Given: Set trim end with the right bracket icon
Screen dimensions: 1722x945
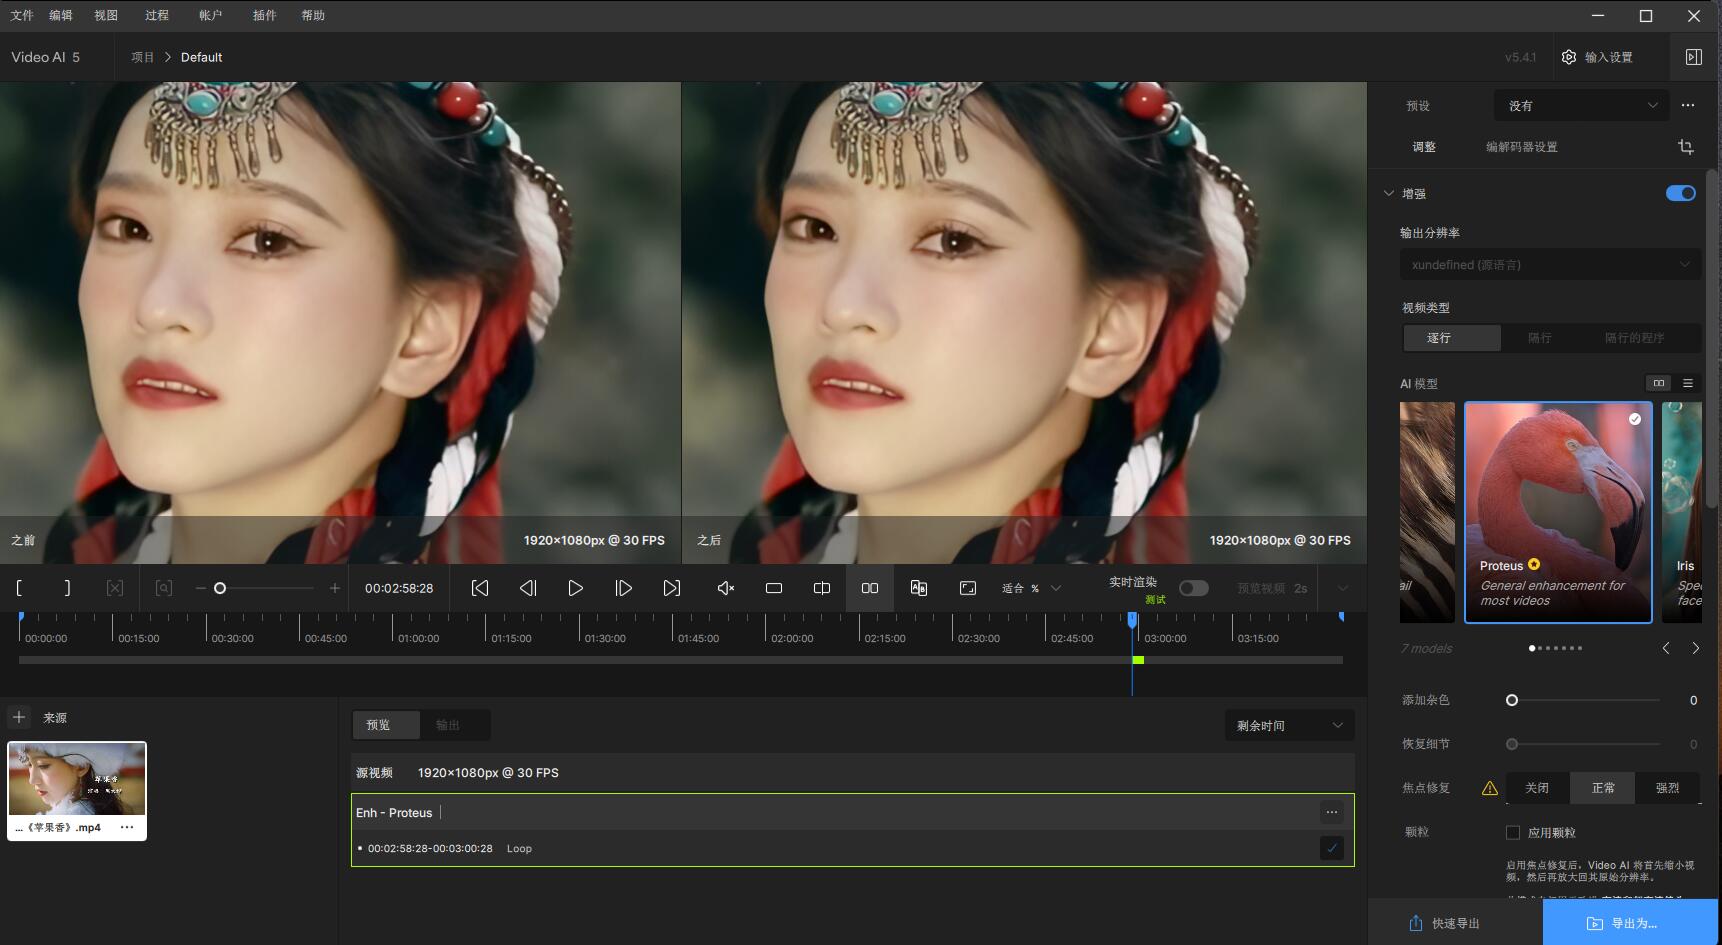Looking at the screenshot, I should click(x=67, y=588).
